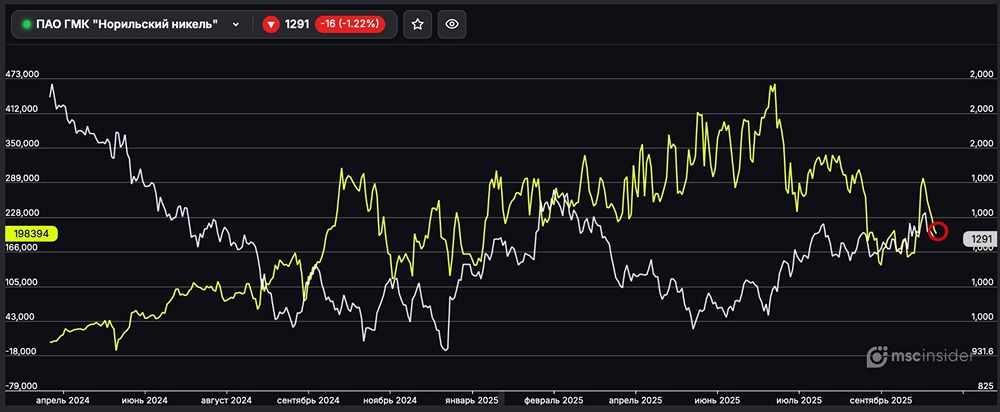The height and width of the screenshot is (412, 1000).
Task: Click the 105,000 left axis label
Action: (22, 283)
